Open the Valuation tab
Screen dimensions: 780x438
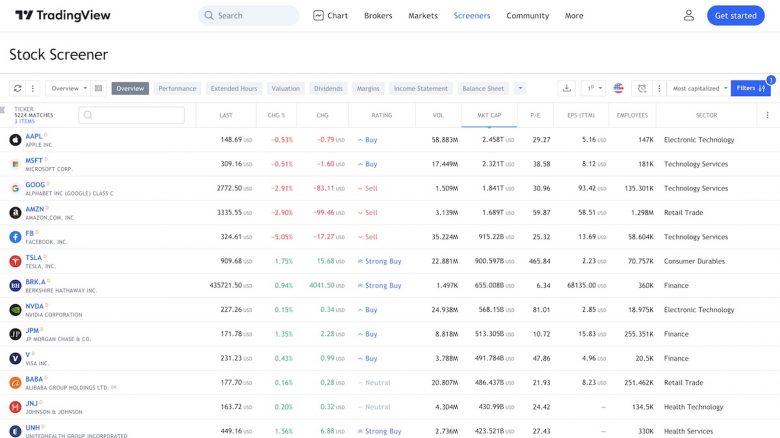click(x=286, y=88)
